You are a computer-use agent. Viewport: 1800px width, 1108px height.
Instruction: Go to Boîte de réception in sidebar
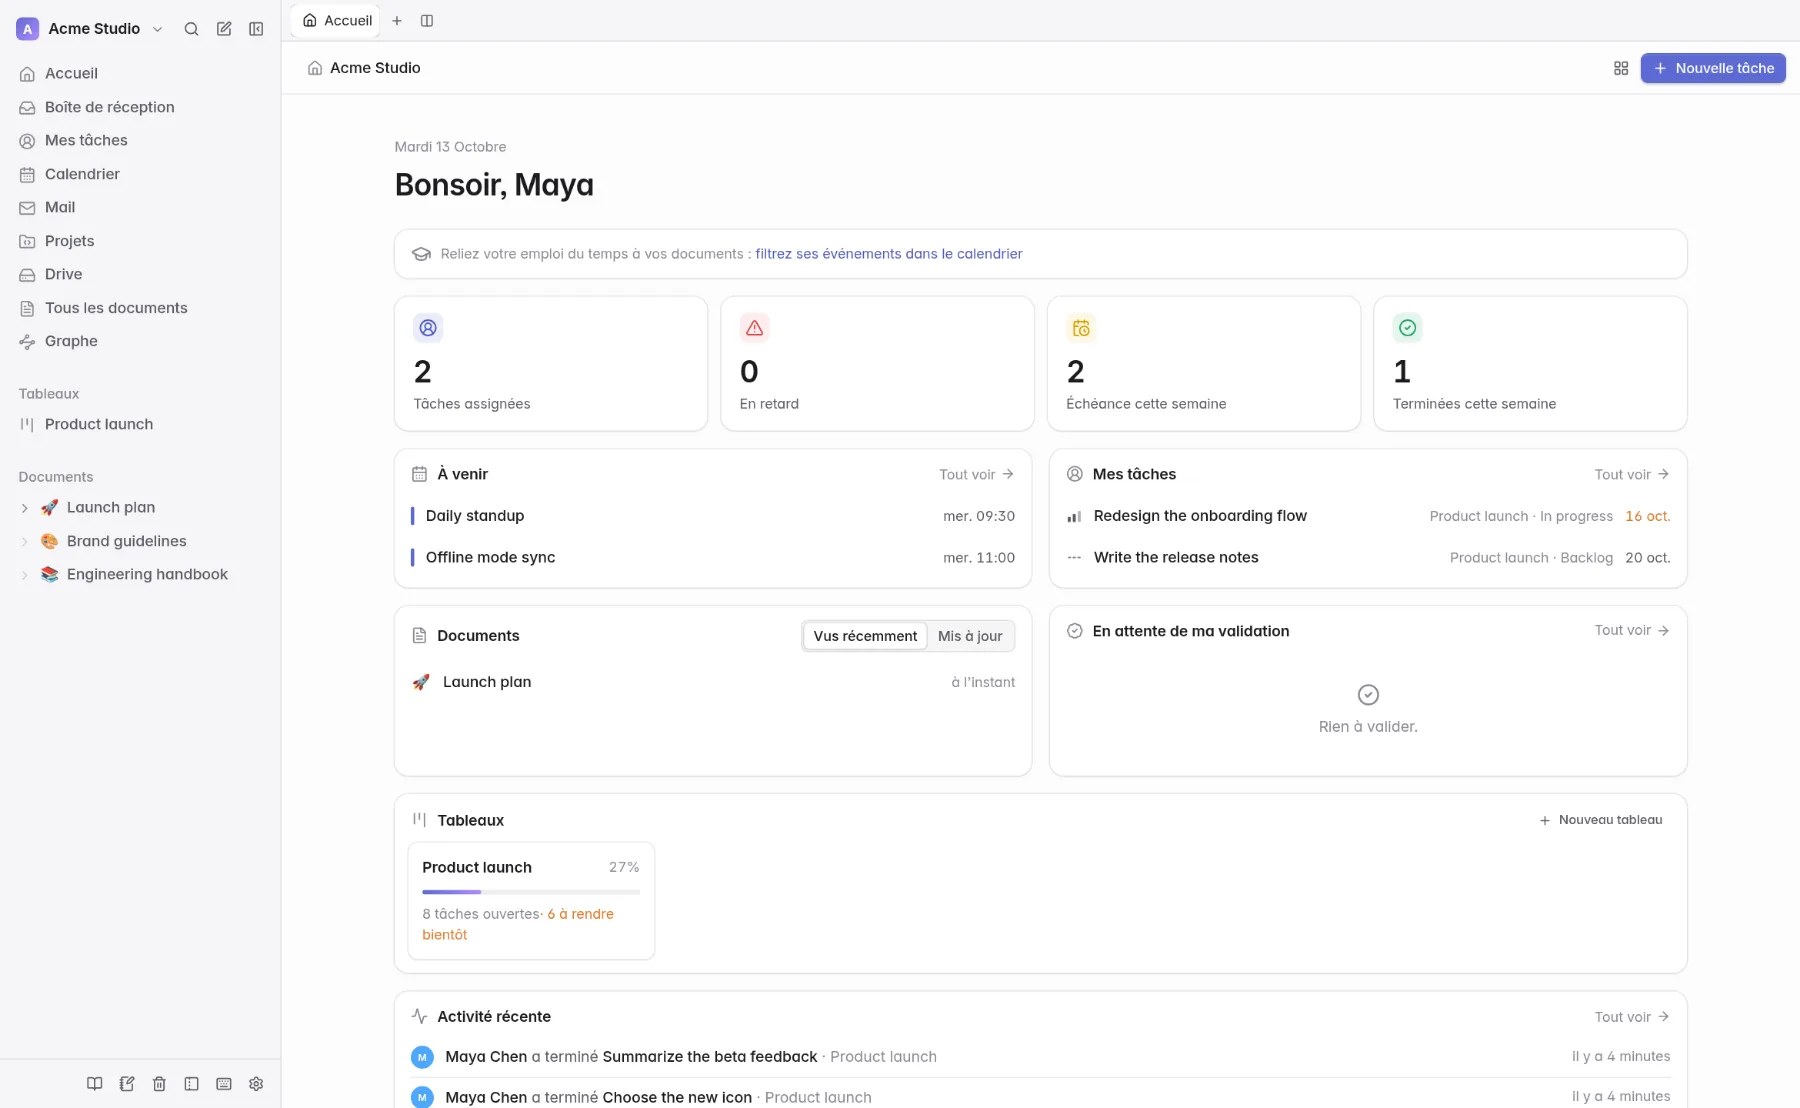click(140, 107)
